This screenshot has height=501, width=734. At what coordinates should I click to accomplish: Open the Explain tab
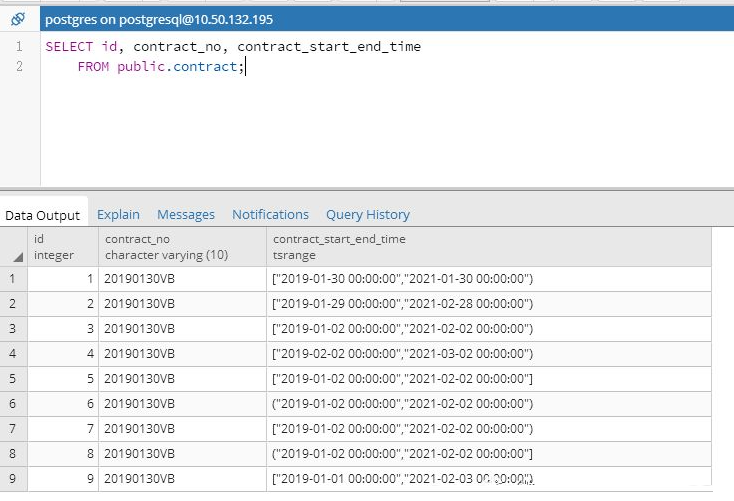(x=118, y=214)
